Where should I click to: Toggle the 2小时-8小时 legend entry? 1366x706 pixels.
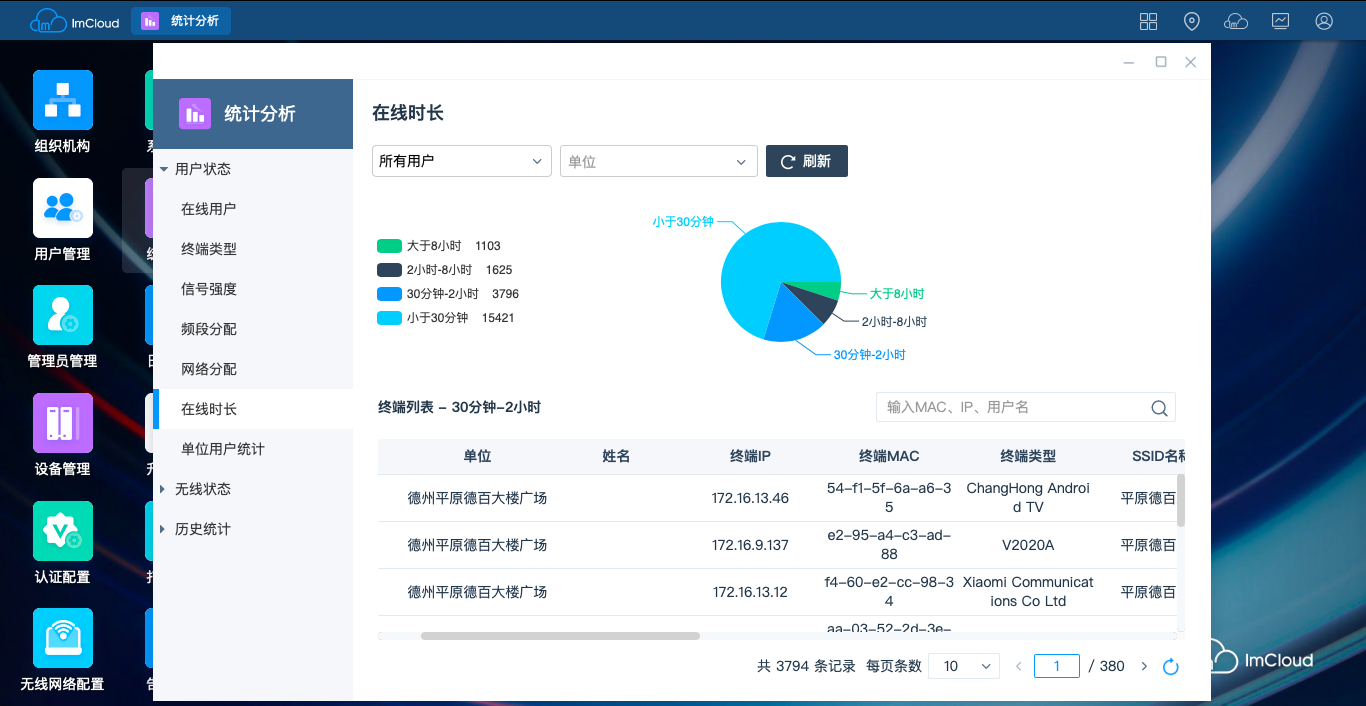click(439, 270)
